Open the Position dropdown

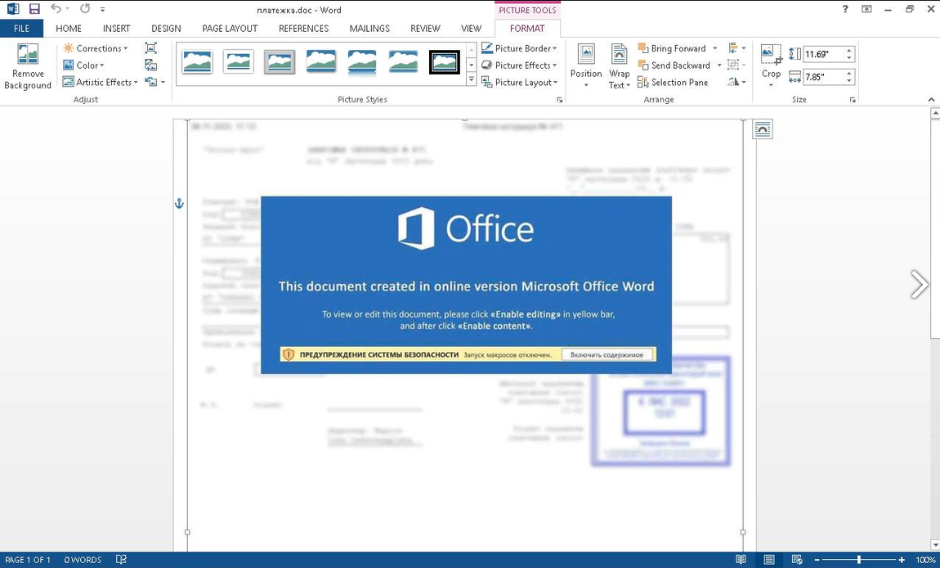(x=586, y=66)
